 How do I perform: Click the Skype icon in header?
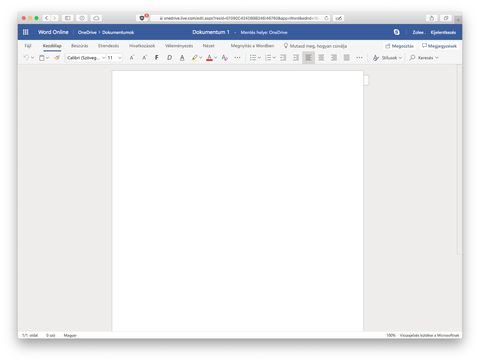point(396,32)
